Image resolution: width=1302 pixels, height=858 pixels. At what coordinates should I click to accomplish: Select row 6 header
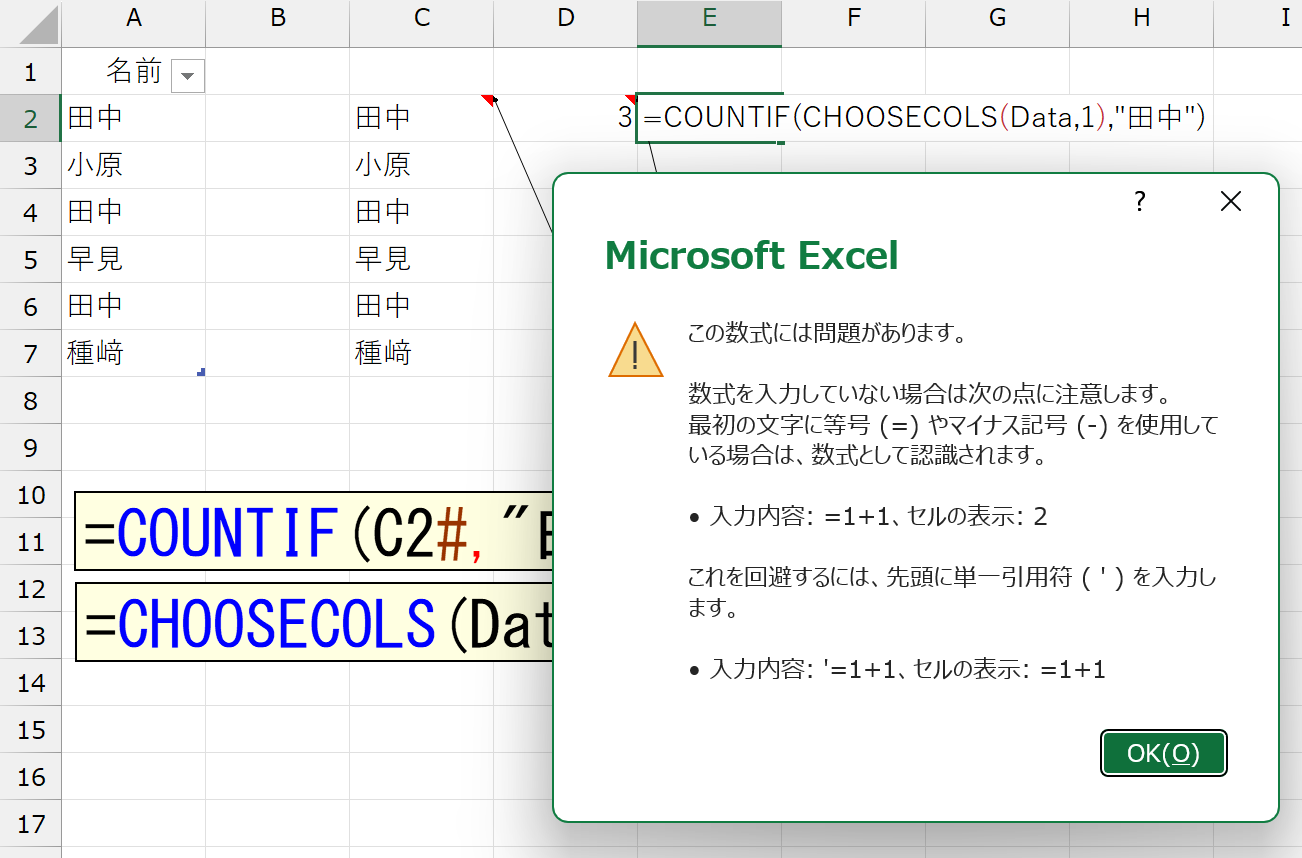(x=30, y=306)
